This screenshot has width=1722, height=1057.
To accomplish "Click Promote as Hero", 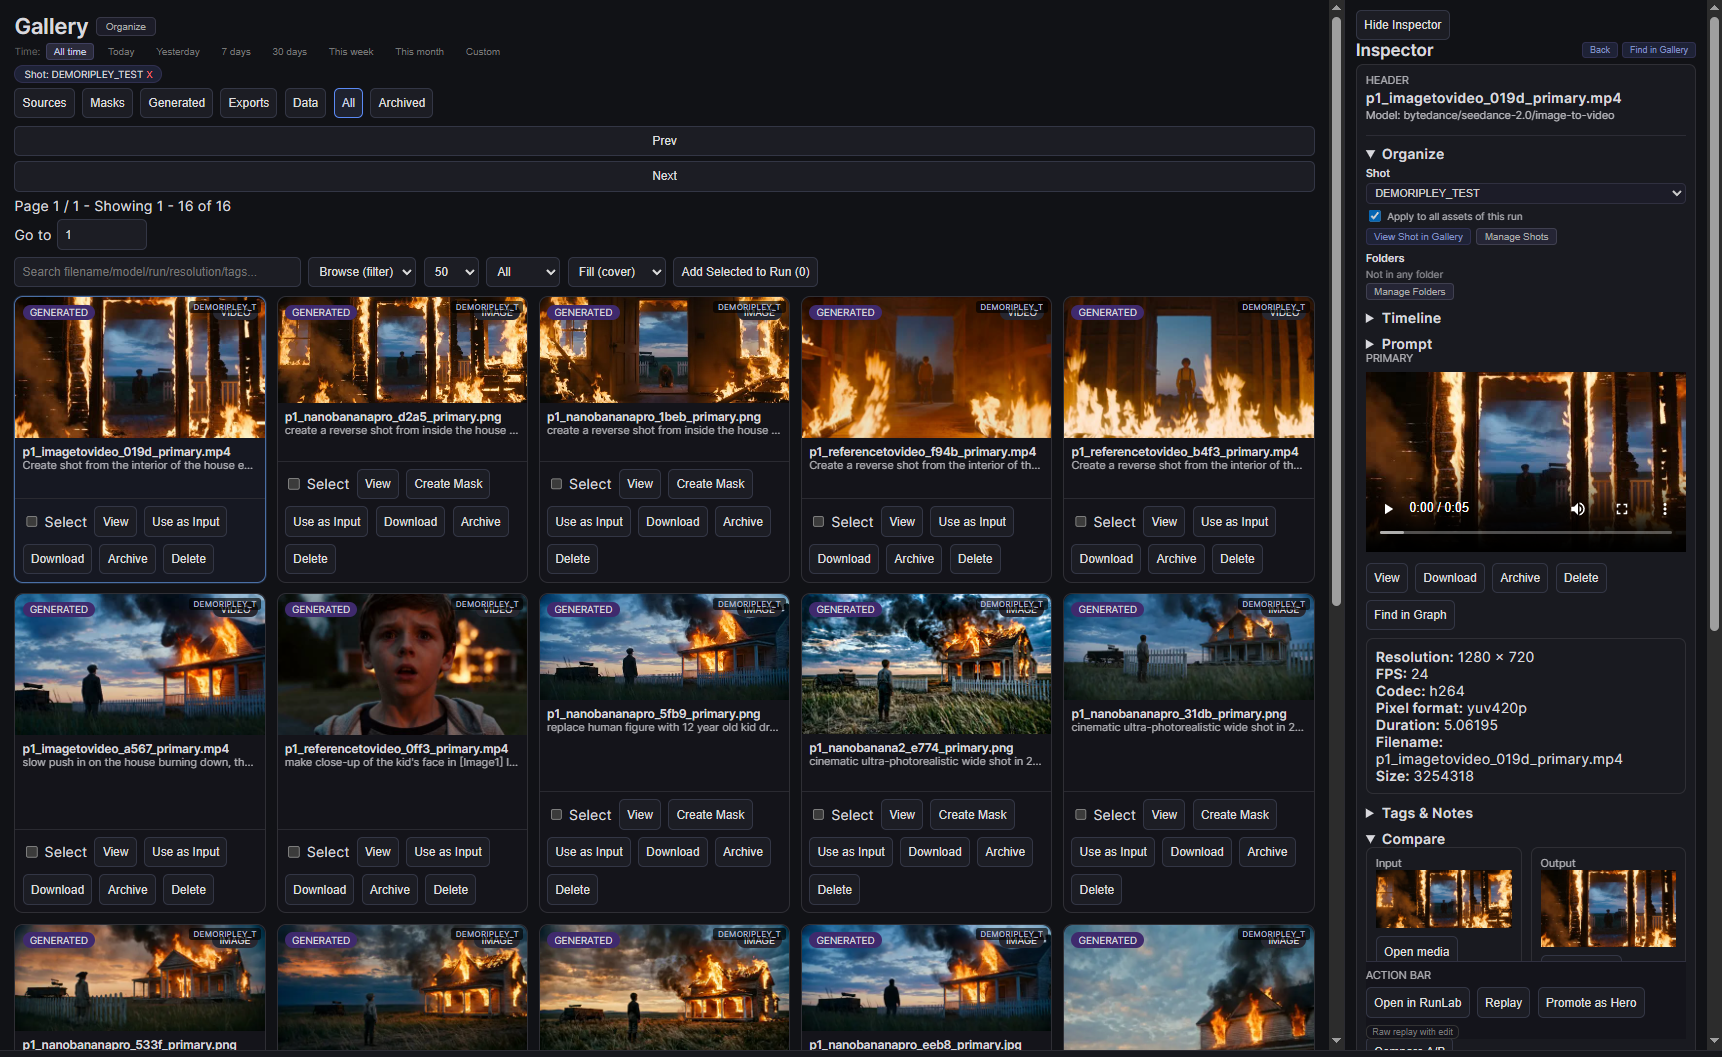I will pos(1590,1003).
